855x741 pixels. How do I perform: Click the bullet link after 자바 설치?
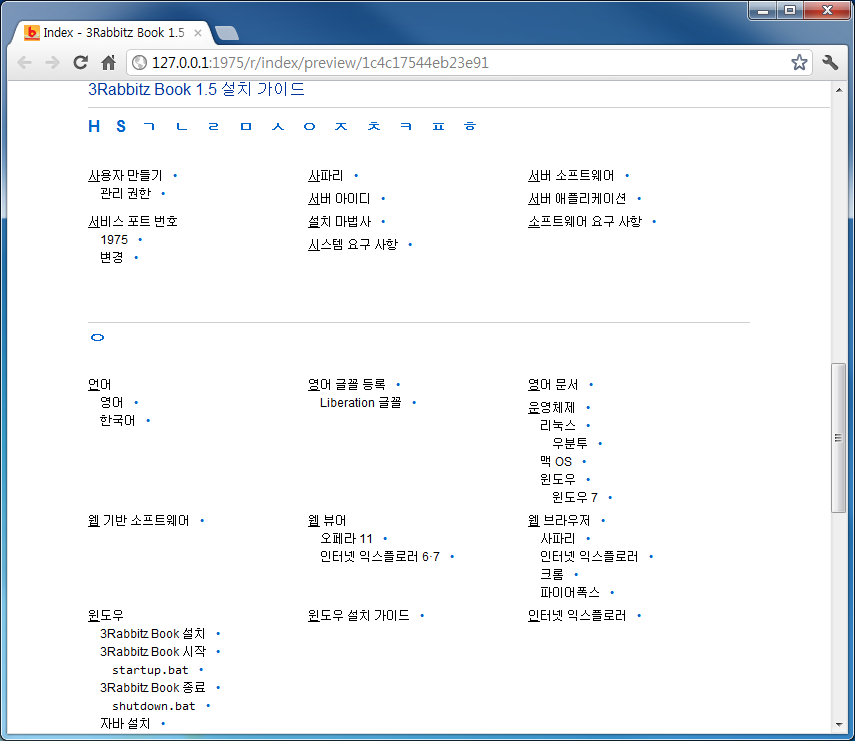point(163,724)
